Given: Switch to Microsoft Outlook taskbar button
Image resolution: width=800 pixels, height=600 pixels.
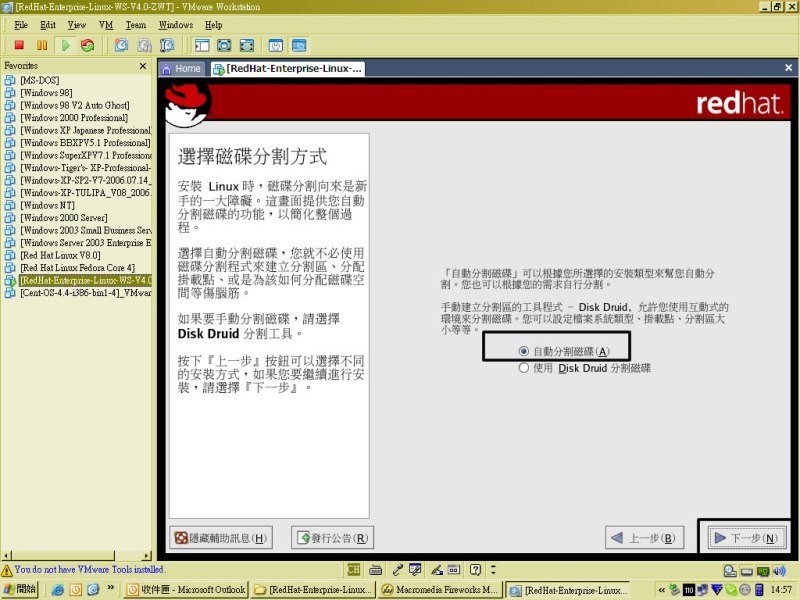Looking at the screenshot, I should (187, 590).
